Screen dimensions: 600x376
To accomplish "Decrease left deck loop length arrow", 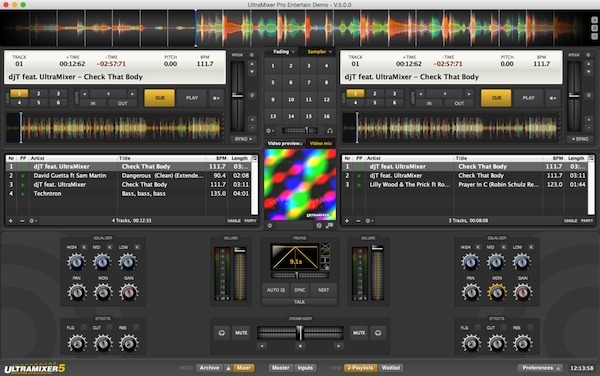I will pos(85,94).
